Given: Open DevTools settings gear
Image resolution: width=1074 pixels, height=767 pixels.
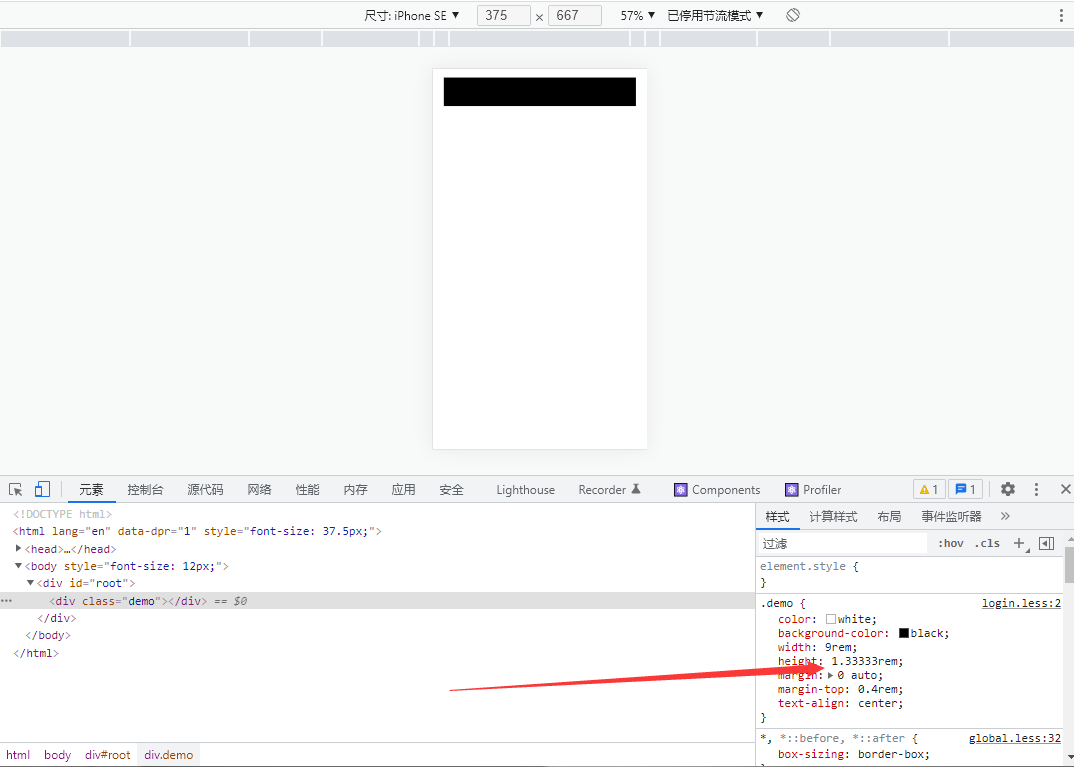Looking at the screenshot, I should pos(1007,489).
